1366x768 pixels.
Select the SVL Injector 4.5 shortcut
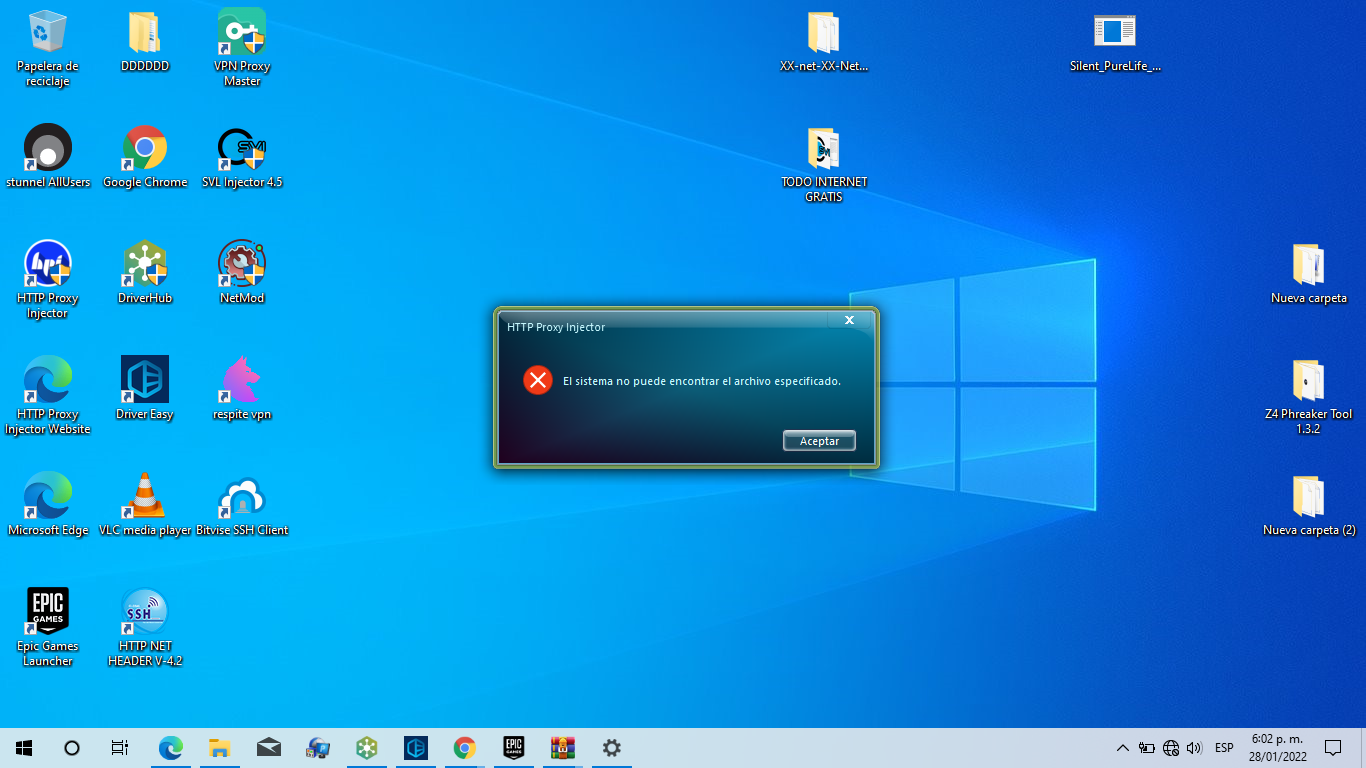click(x=242, y=157)
